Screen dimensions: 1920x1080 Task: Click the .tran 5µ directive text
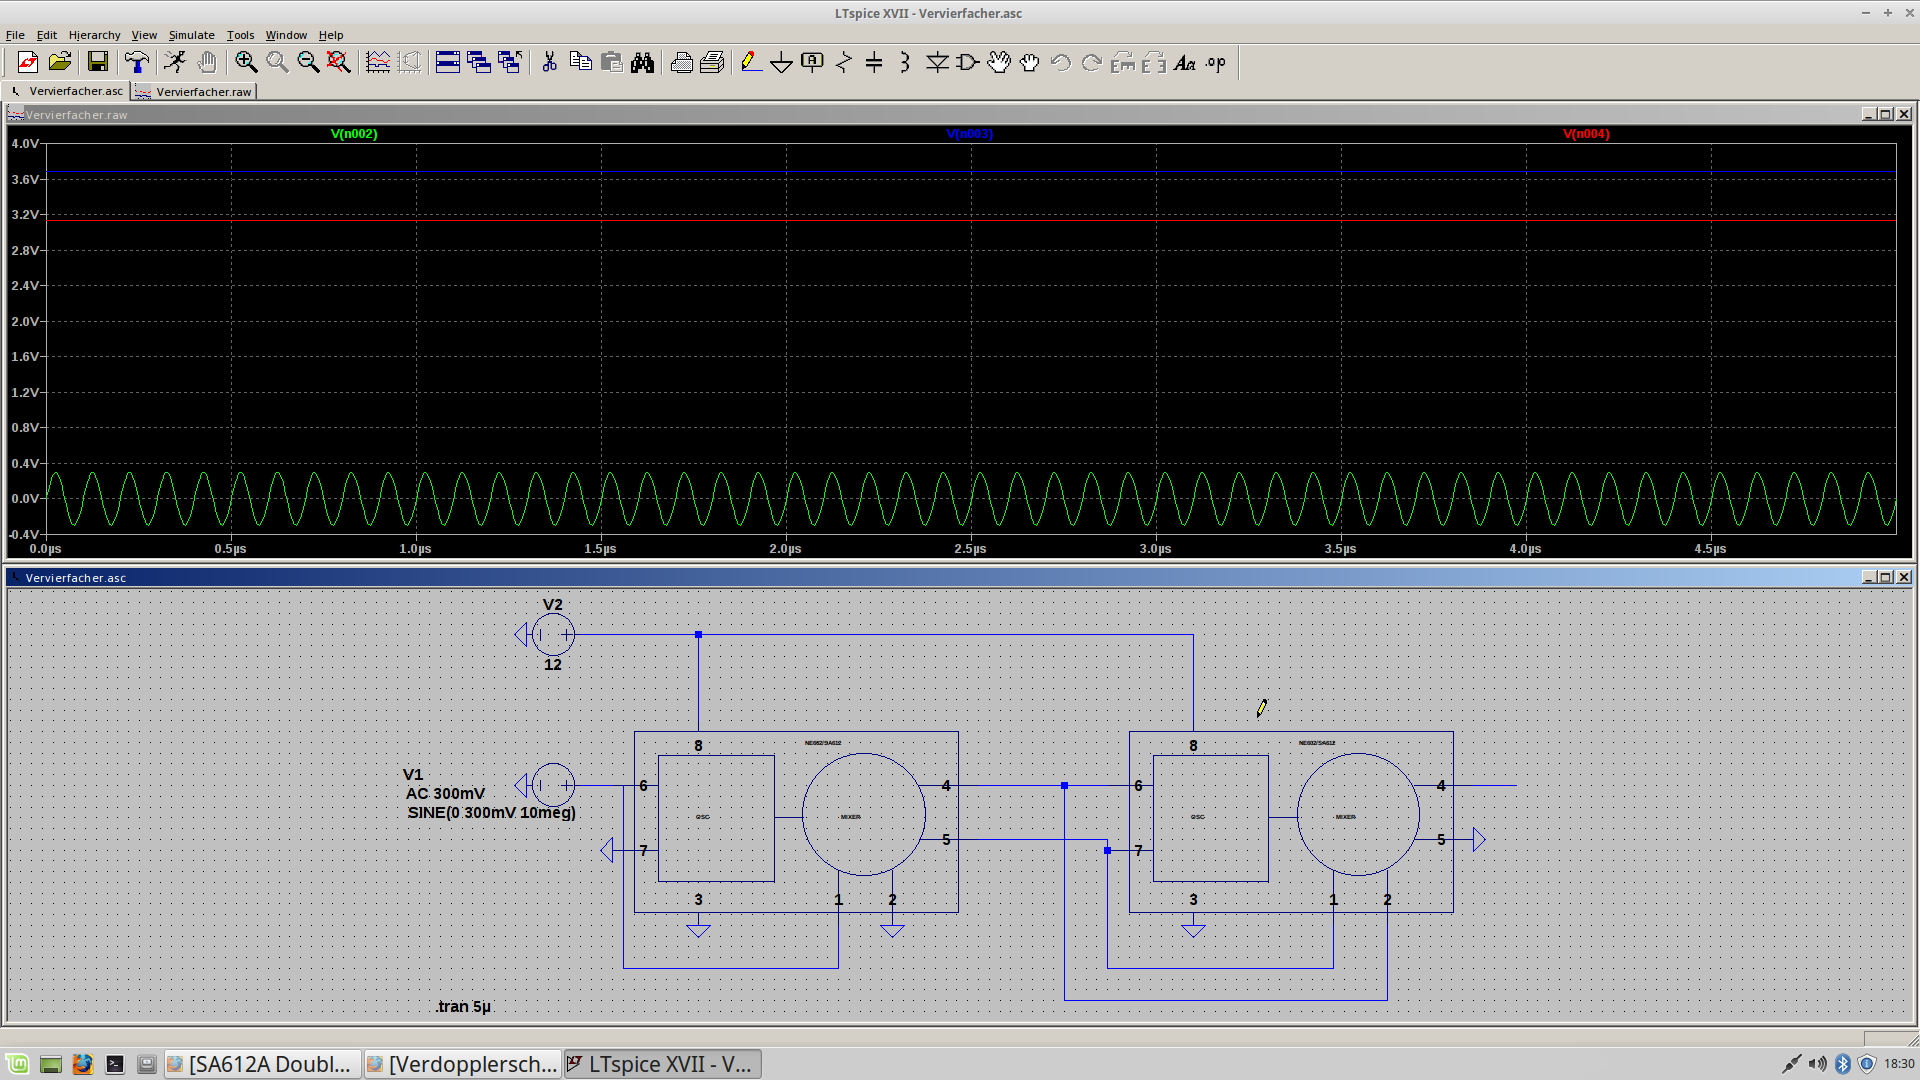click(x=463, y=1006)
